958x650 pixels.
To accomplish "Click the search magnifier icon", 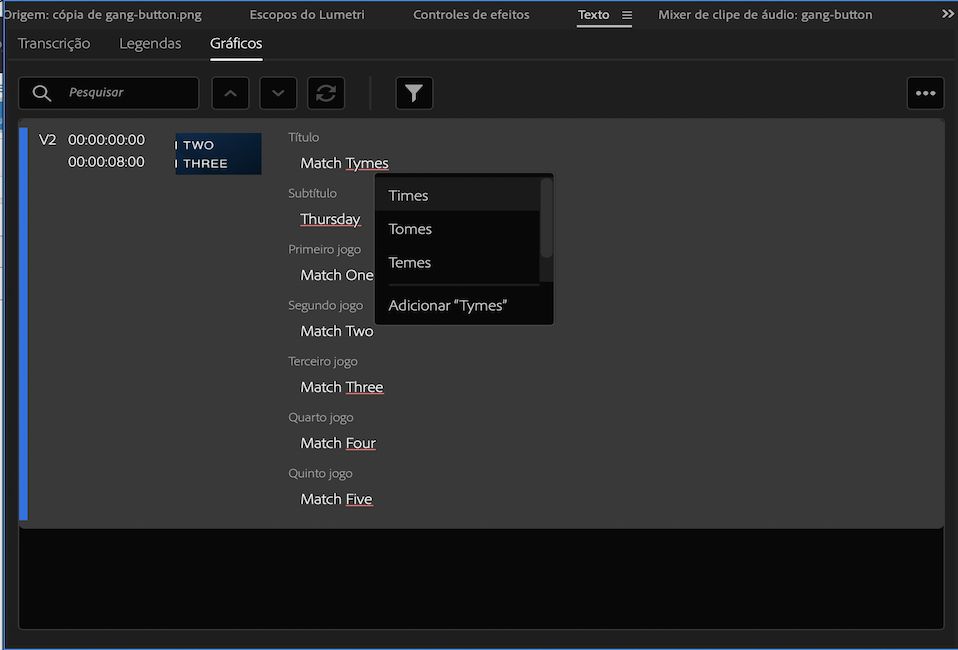I will coord(42,93).
